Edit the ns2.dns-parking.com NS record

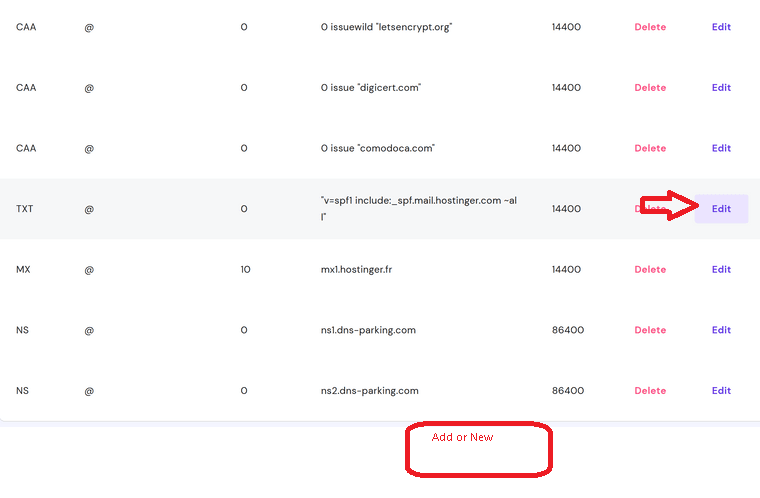point(721,391)
